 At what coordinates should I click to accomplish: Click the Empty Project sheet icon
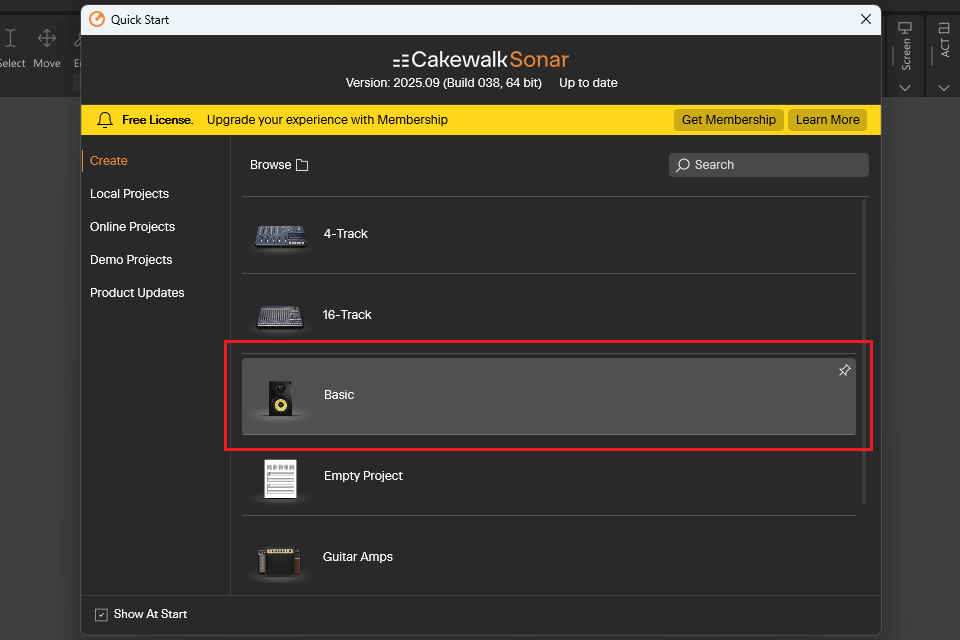[280, 478]
